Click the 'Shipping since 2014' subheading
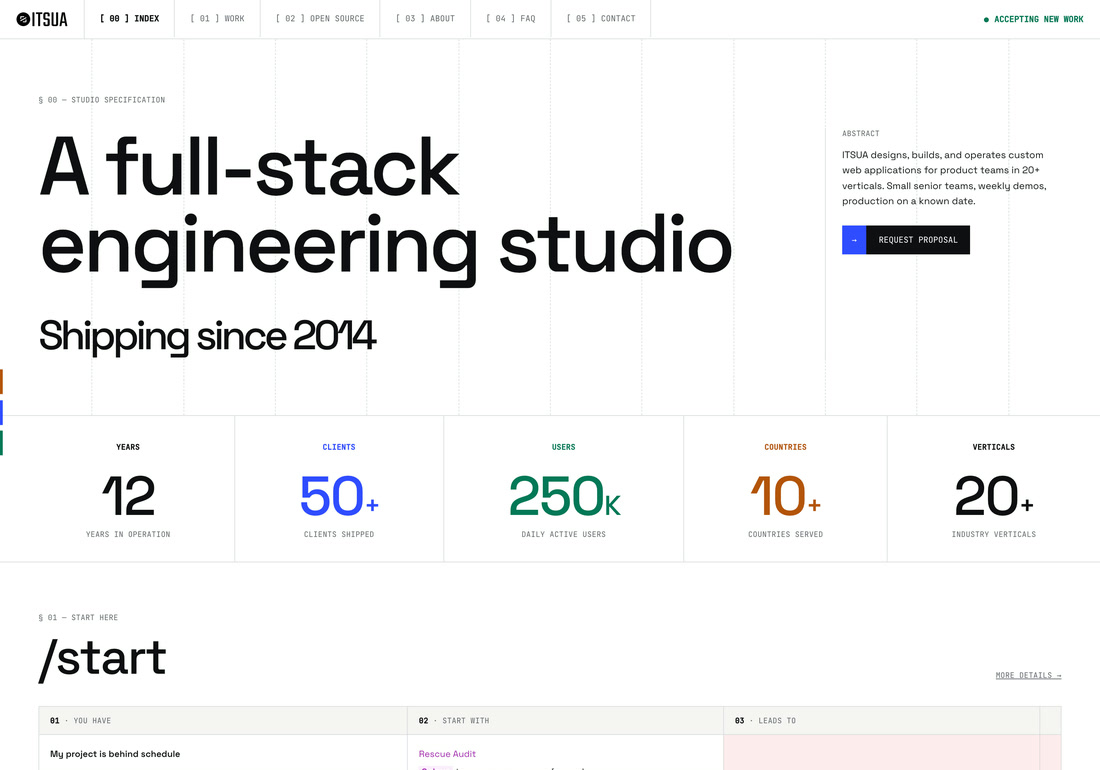This screenshot has width=1100, height=770. point(208,336)
